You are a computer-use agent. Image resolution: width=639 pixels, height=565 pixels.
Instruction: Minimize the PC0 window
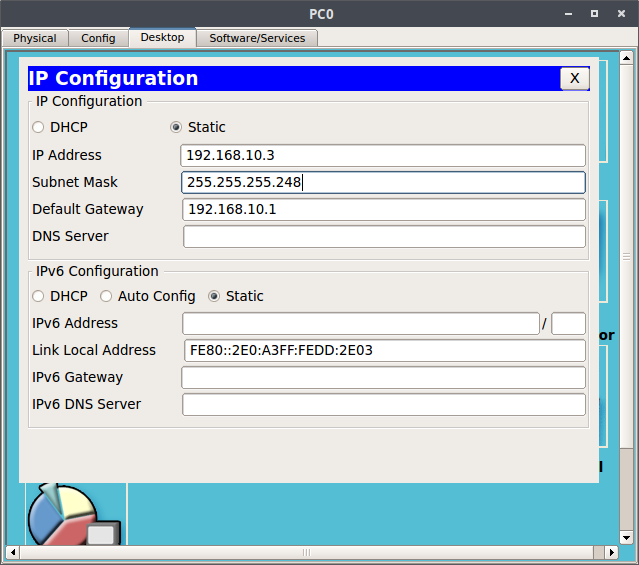coord(568,14)
